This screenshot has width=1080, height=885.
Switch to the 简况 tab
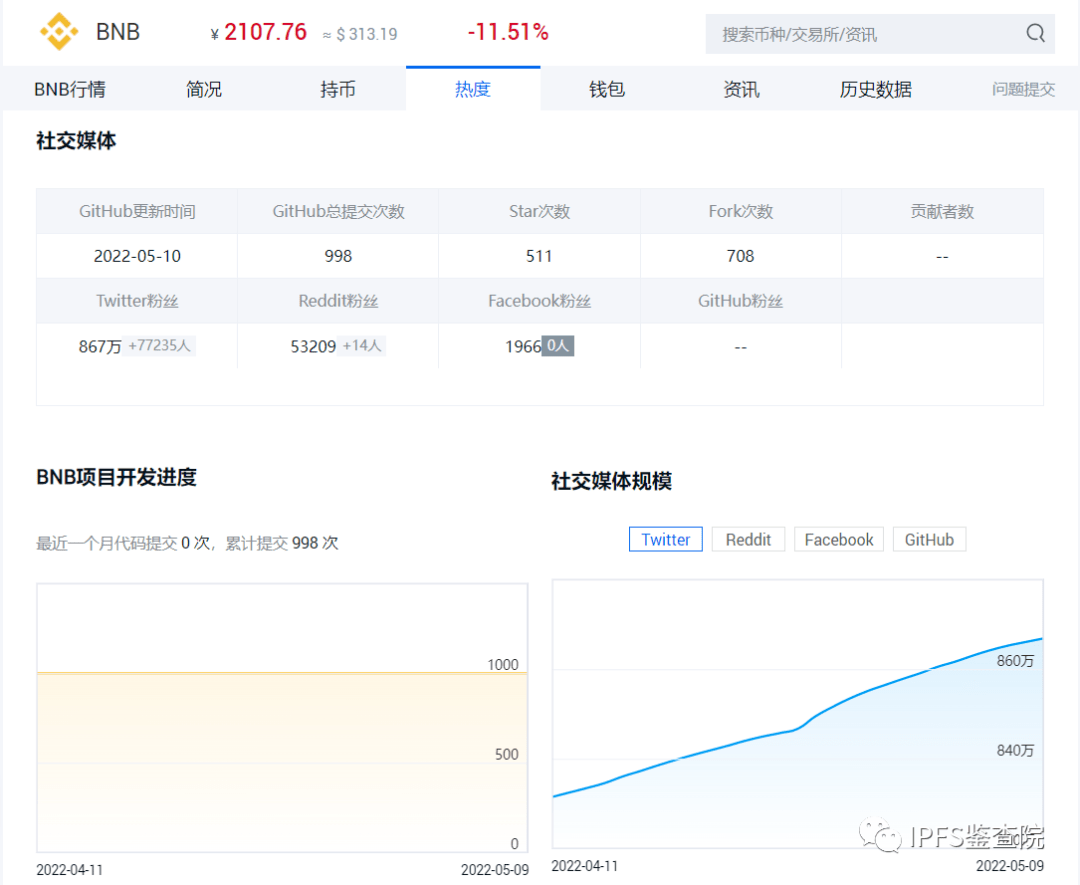(204, 89)
